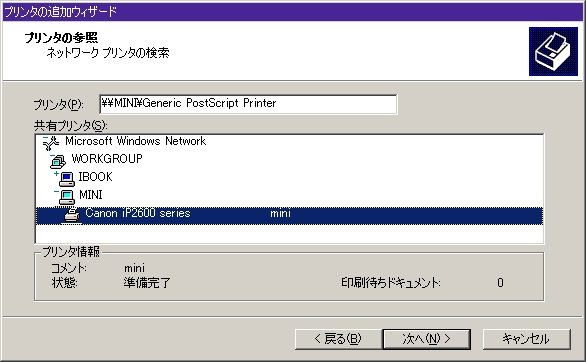Select the WORKGROUP label in the tree
The image size is (586, 362).
107,159
